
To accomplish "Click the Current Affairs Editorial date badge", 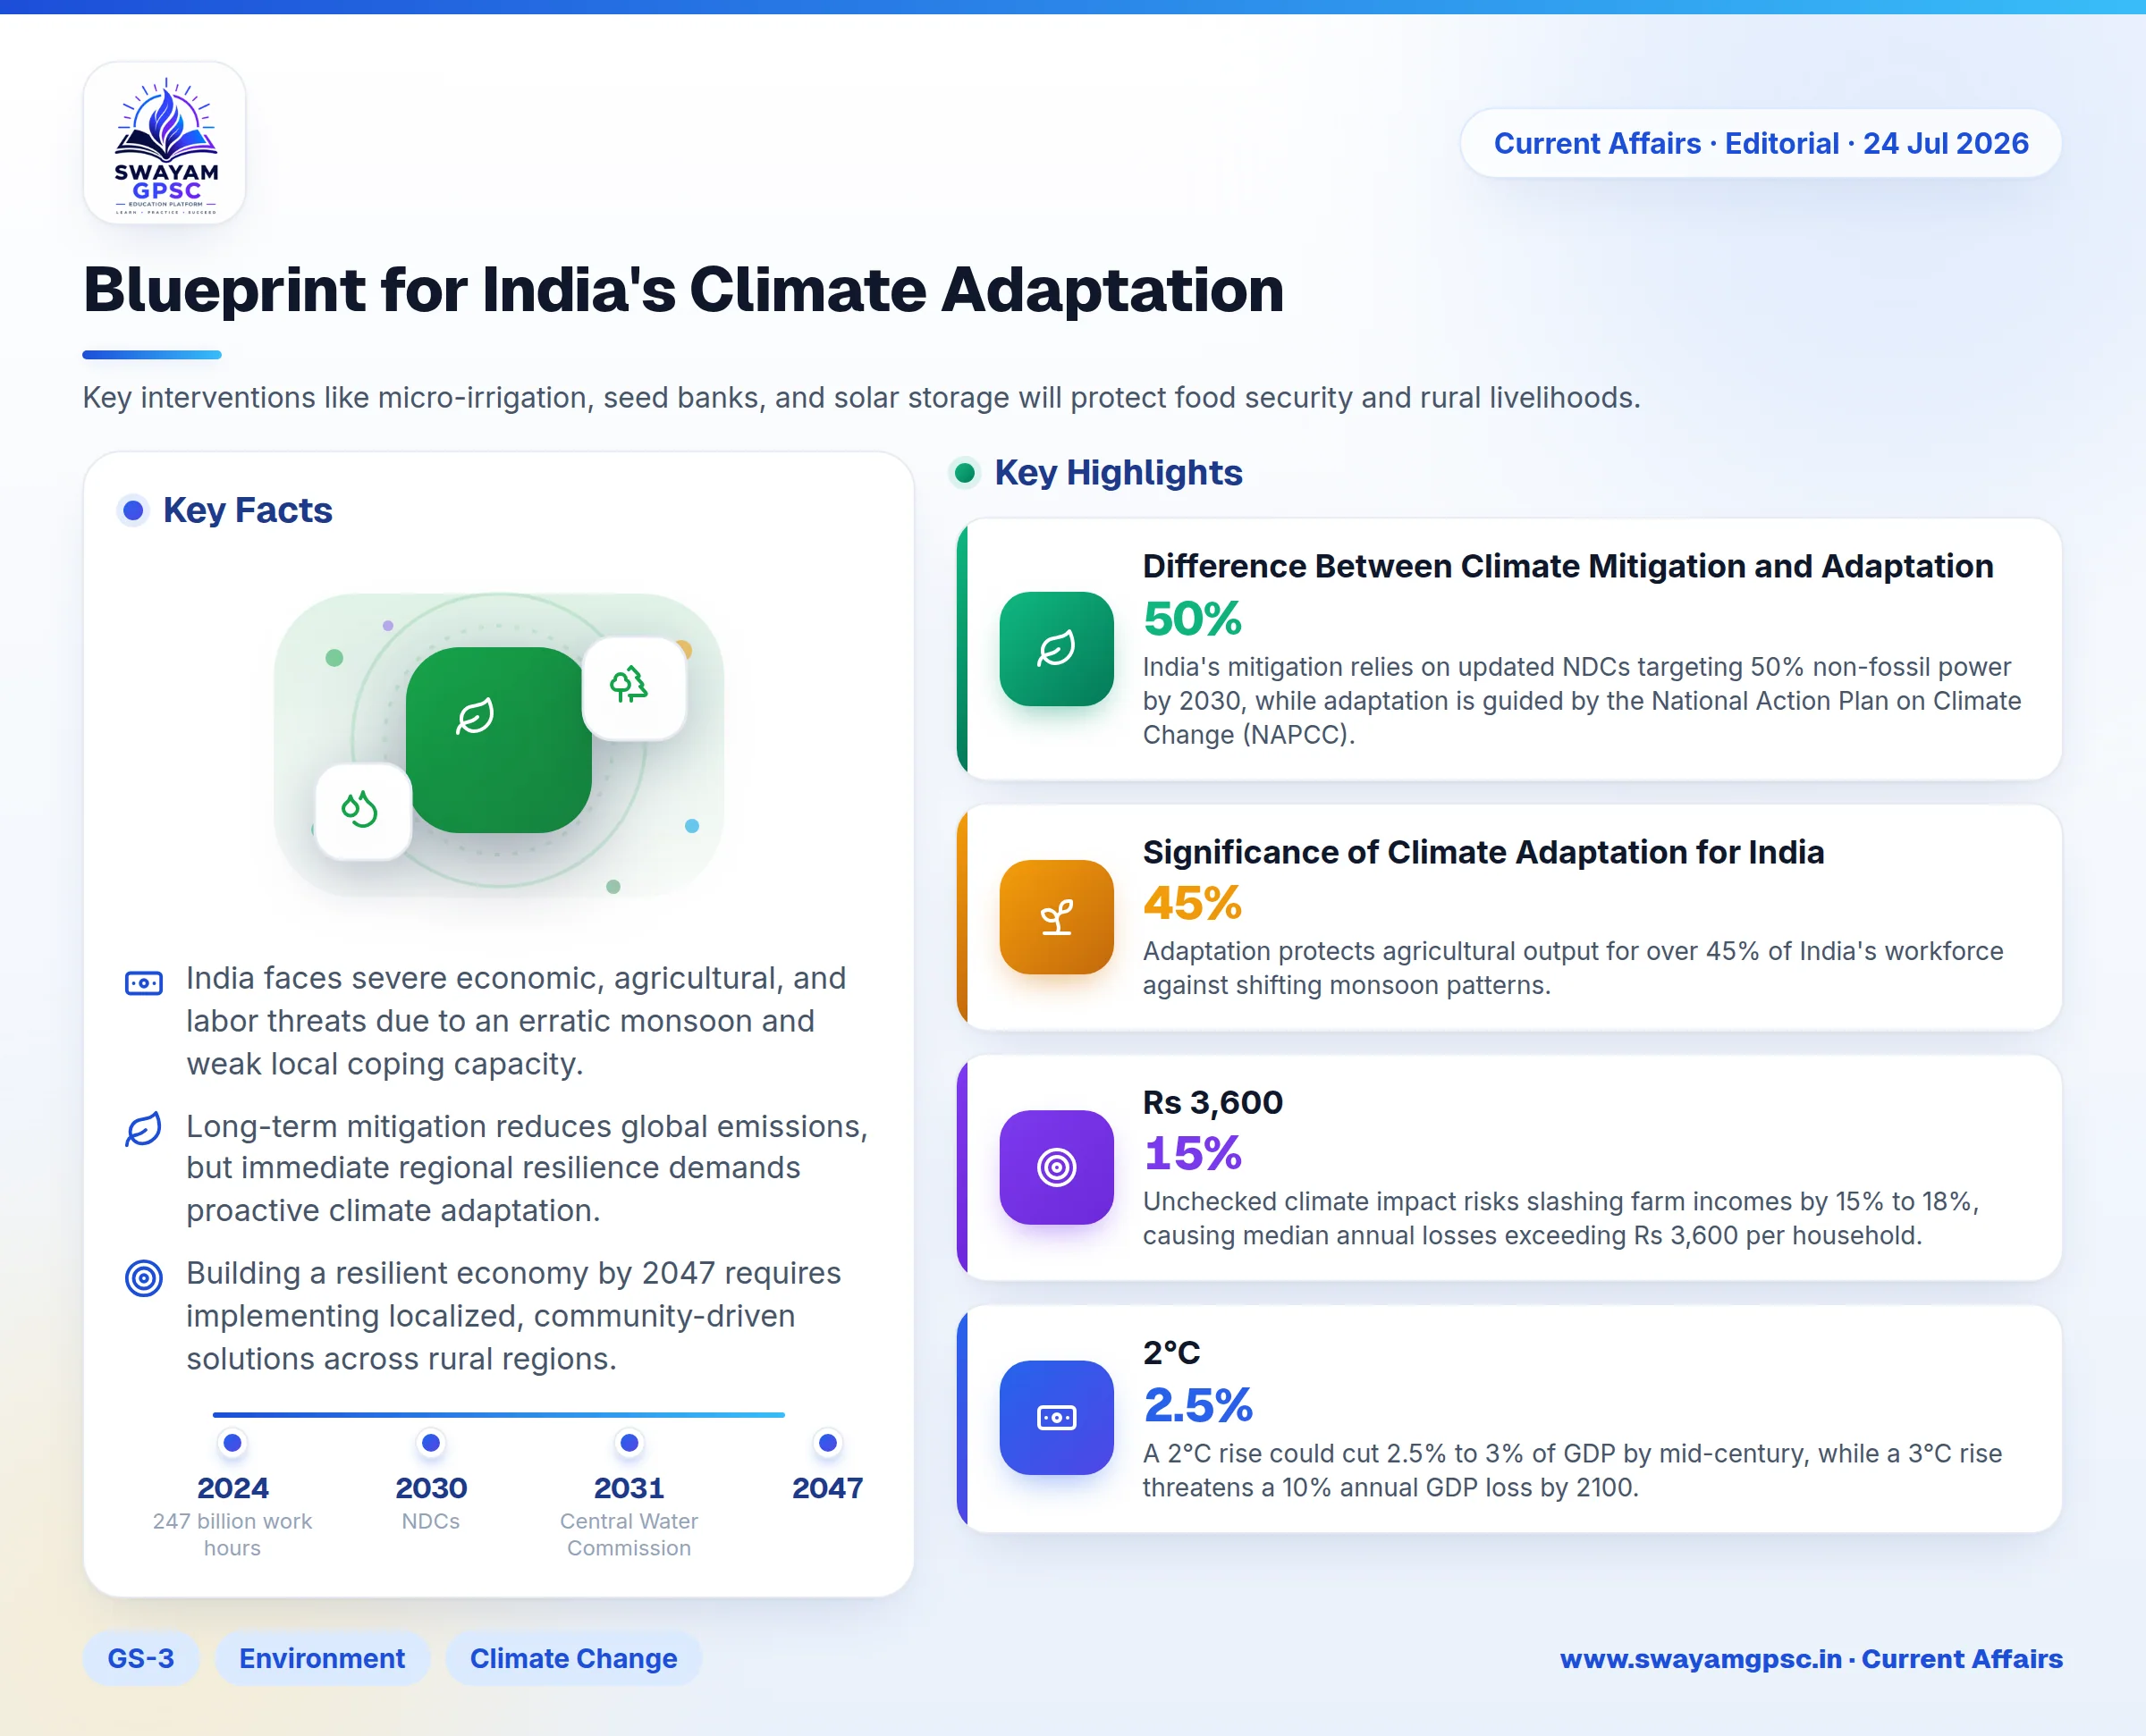I will [x=1761, y=143].
